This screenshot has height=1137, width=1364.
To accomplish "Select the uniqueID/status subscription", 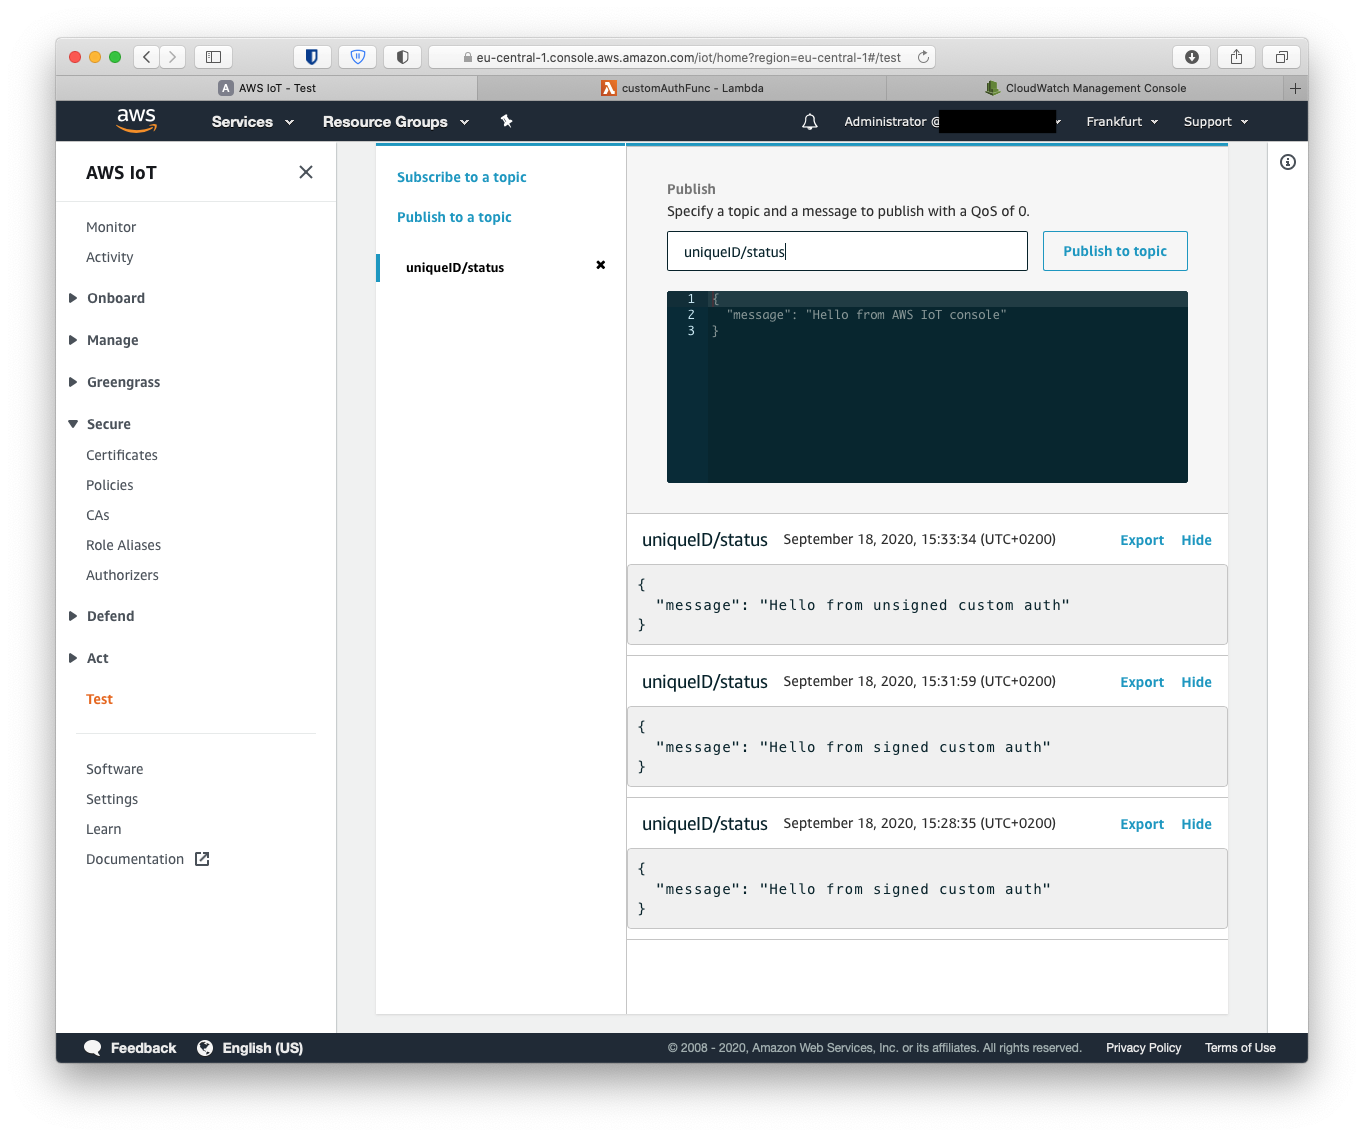I will [x=455, y=267].
